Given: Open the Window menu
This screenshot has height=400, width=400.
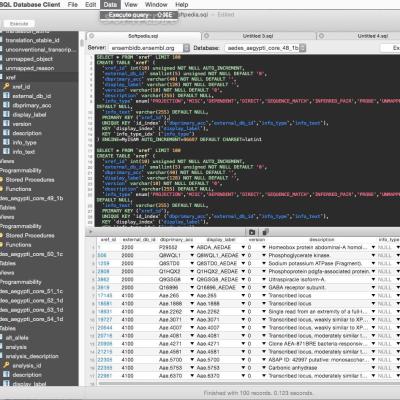Looking at the screenshot, I should point(156,5).
